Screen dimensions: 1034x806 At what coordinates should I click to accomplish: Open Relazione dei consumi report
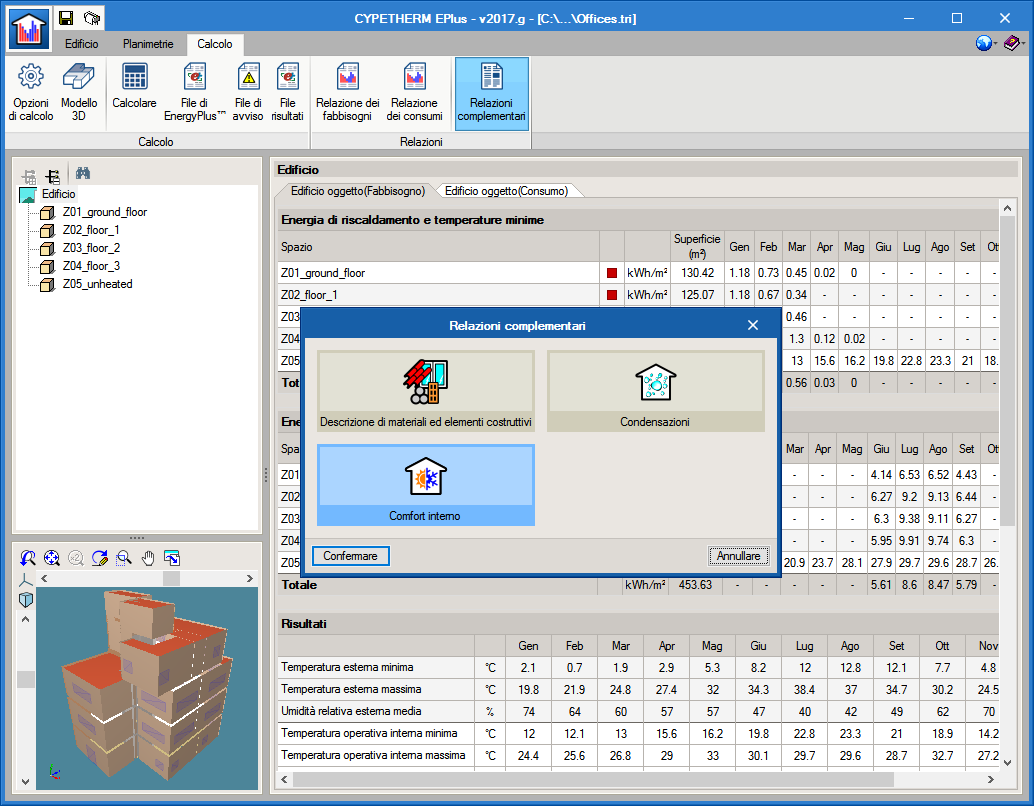(x=414, y=93)
